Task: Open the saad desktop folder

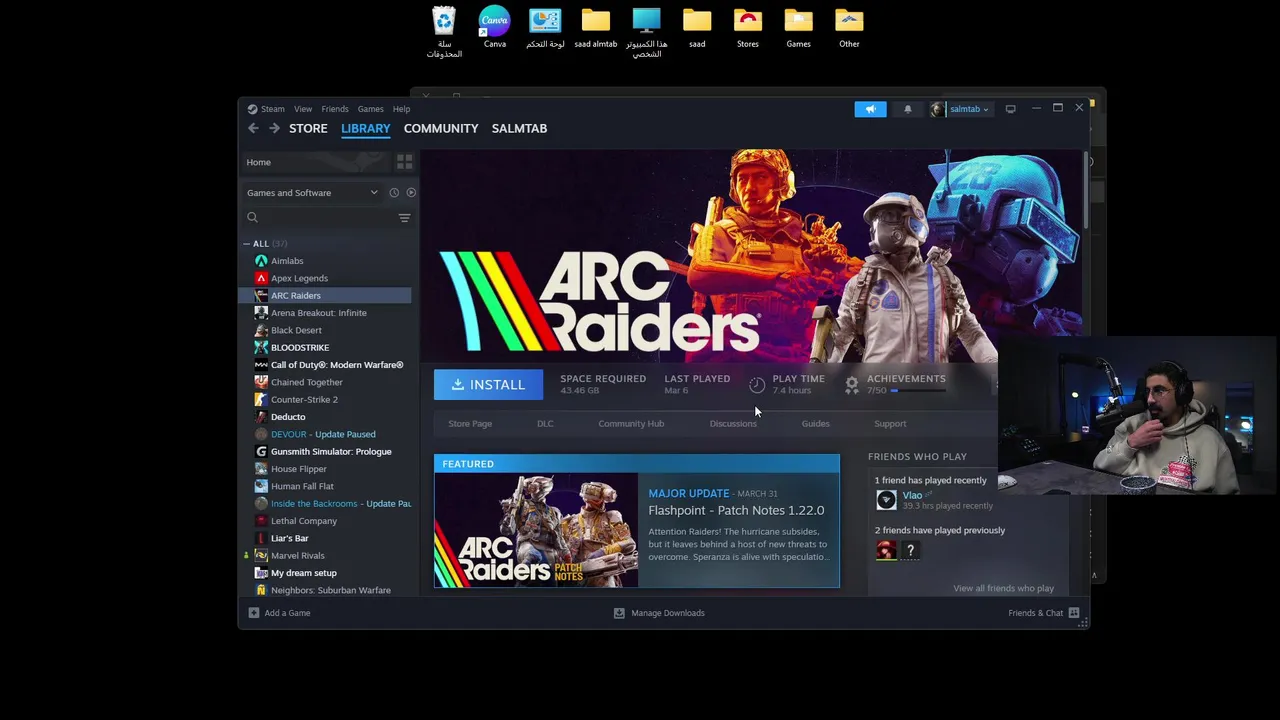Action: click(697, 27)
